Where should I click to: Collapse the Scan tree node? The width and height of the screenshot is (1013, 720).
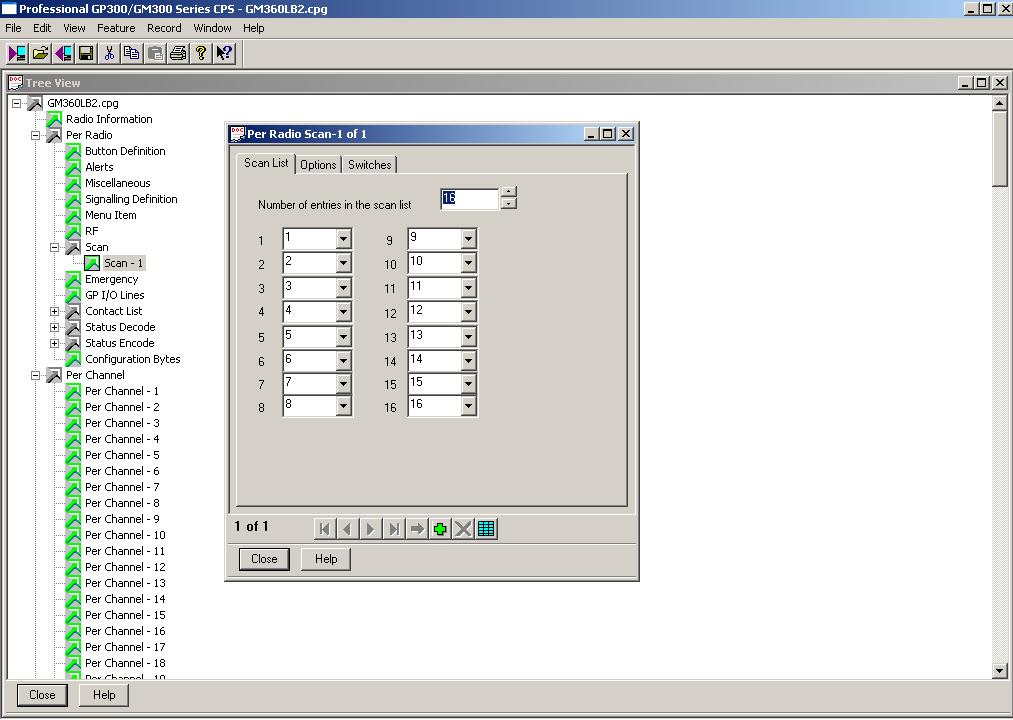55,247
